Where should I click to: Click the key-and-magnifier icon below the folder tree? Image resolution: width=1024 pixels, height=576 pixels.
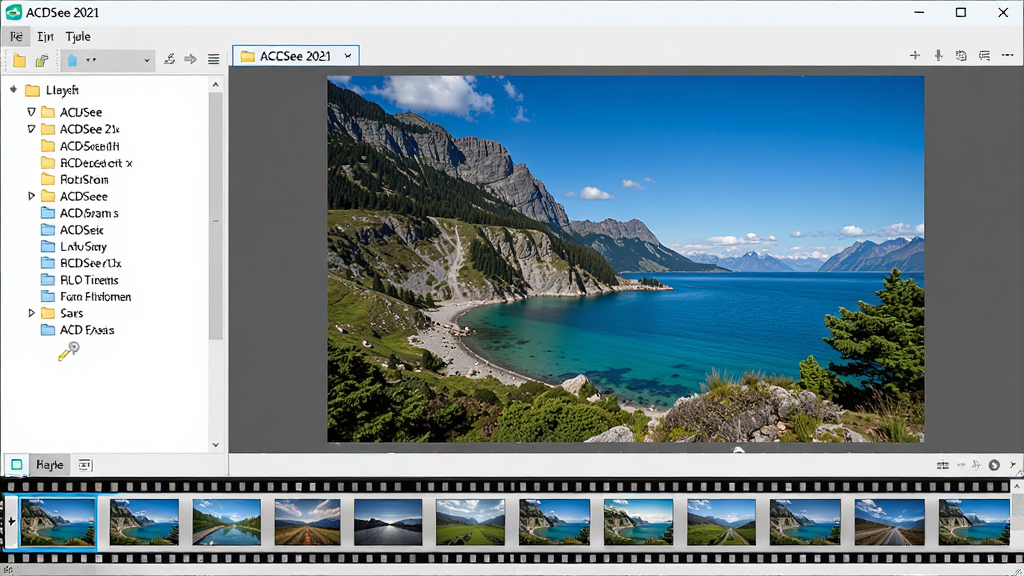tap(69, 351)
